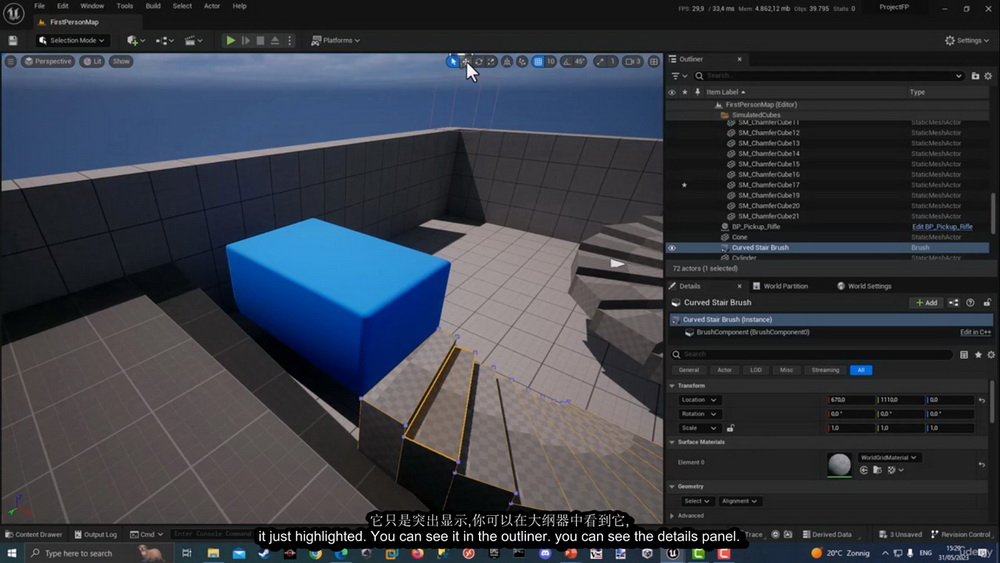Toggle surface snapping icon in viewport toolbar
The image size is (1000, 563).
522,62
